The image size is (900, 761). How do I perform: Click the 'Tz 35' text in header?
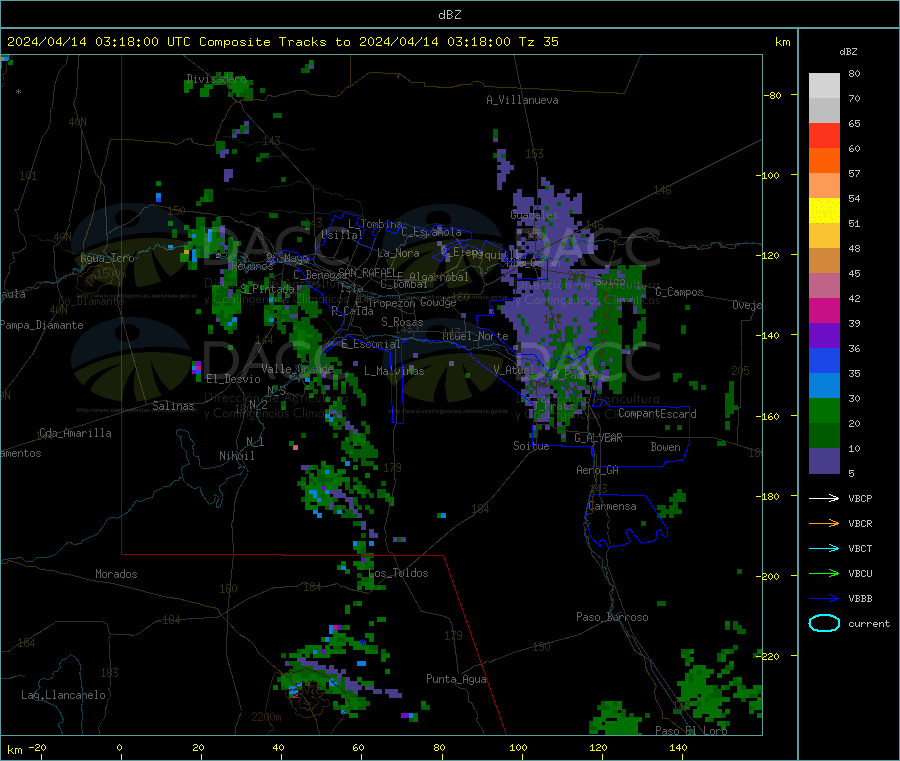[x=538, y=42]
